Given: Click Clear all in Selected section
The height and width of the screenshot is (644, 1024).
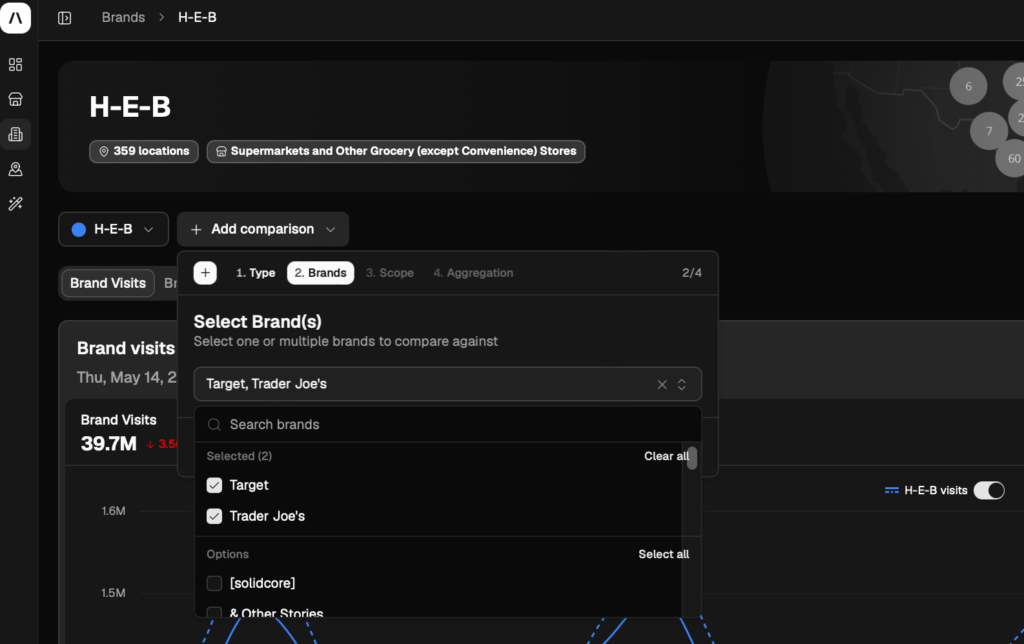Looking at the screenshot, I should pyautogui.click(x=666, y=457).
